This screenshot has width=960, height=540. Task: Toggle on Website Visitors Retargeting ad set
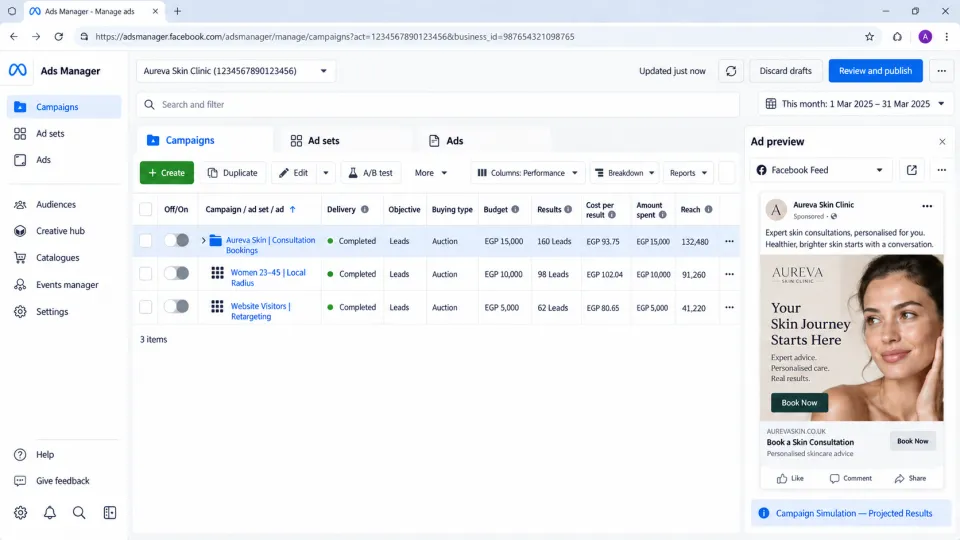pyautogui.click(x=176, y=306)
